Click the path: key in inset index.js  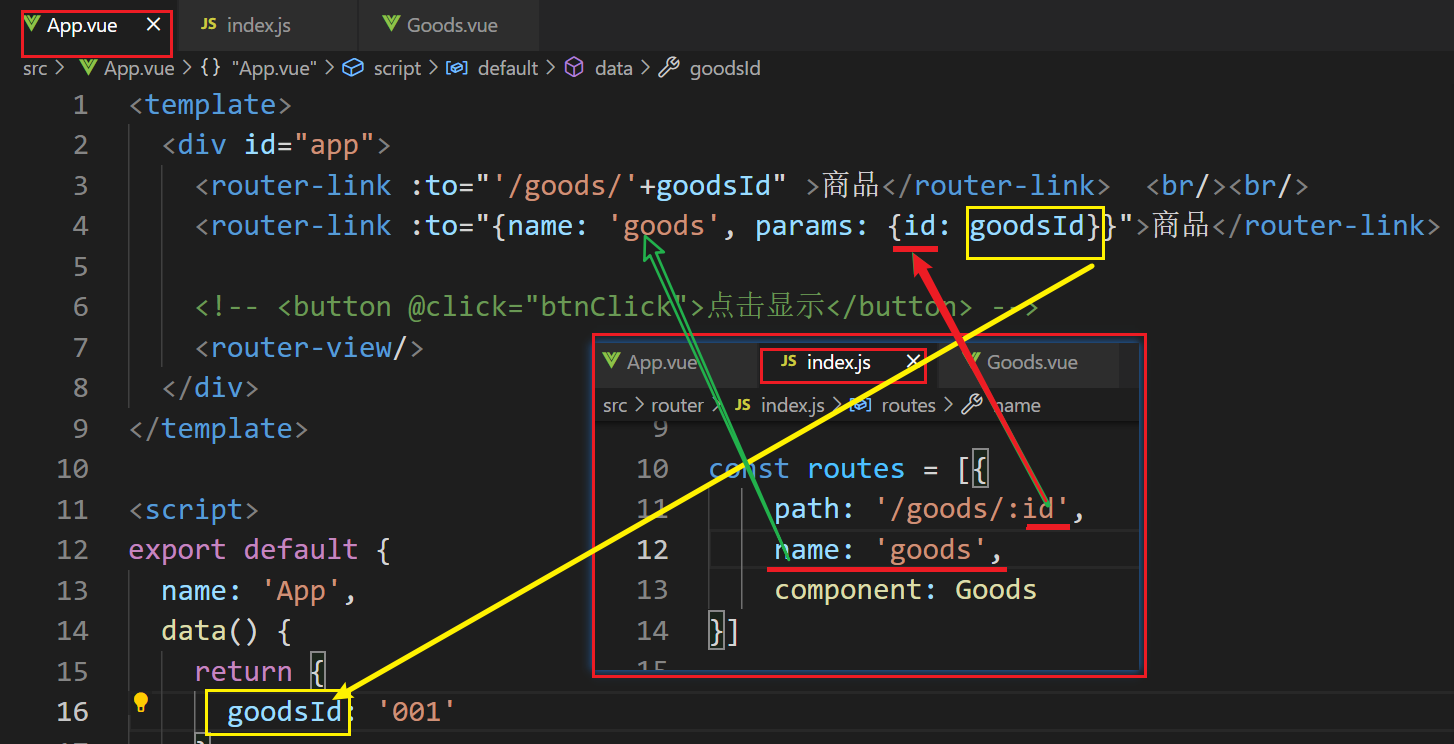814,509
